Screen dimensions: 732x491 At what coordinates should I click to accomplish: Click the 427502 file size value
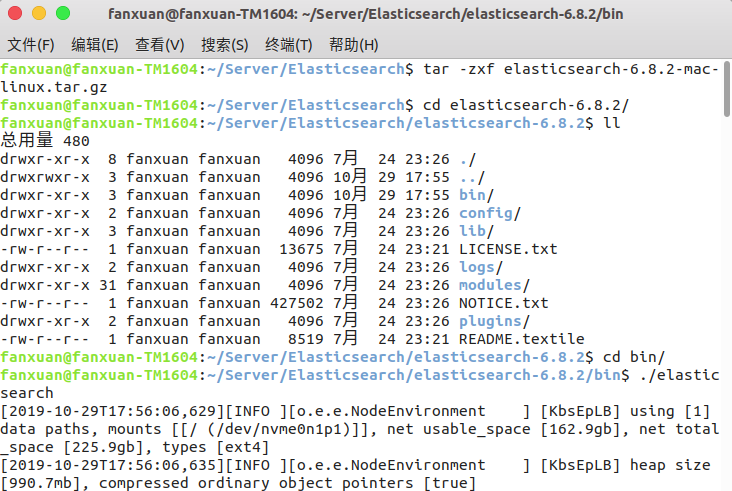point(296,303)
